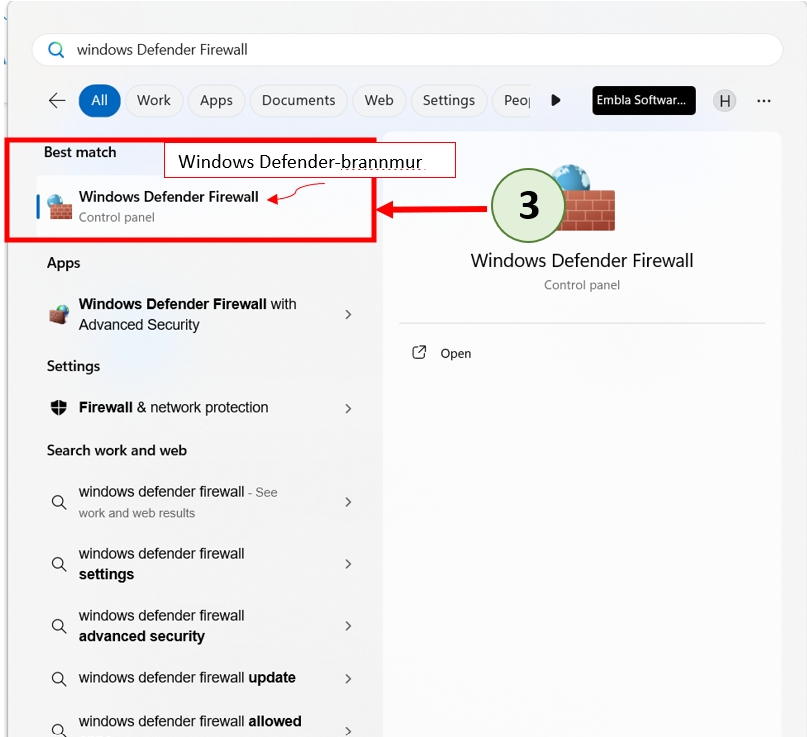This screenshot has width=807, height=737.
Task: Click the magnifier icon in search box
Action: (x=56, y=50)
